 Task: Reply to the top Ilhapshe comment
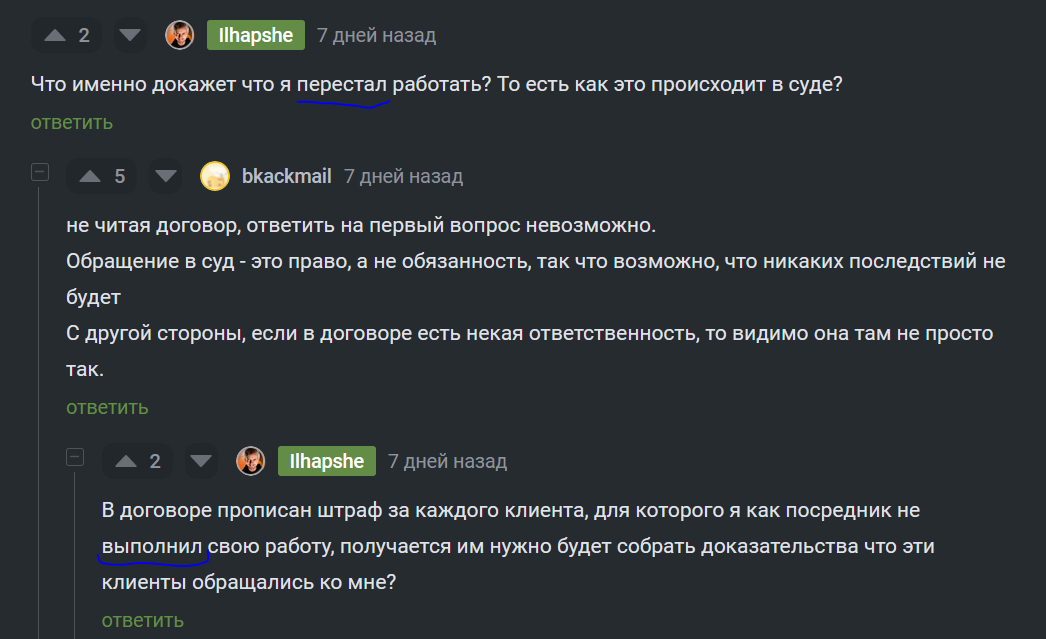[x=71, y=123]
